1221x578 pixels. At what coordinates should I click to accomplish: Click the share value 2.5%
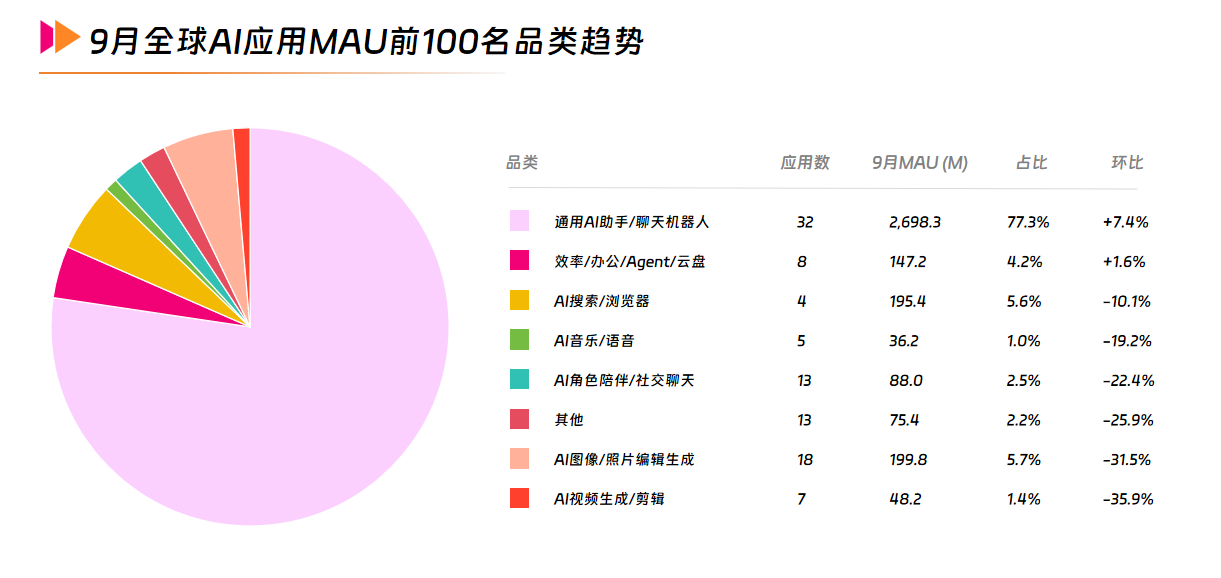[x=1023, y=380]
